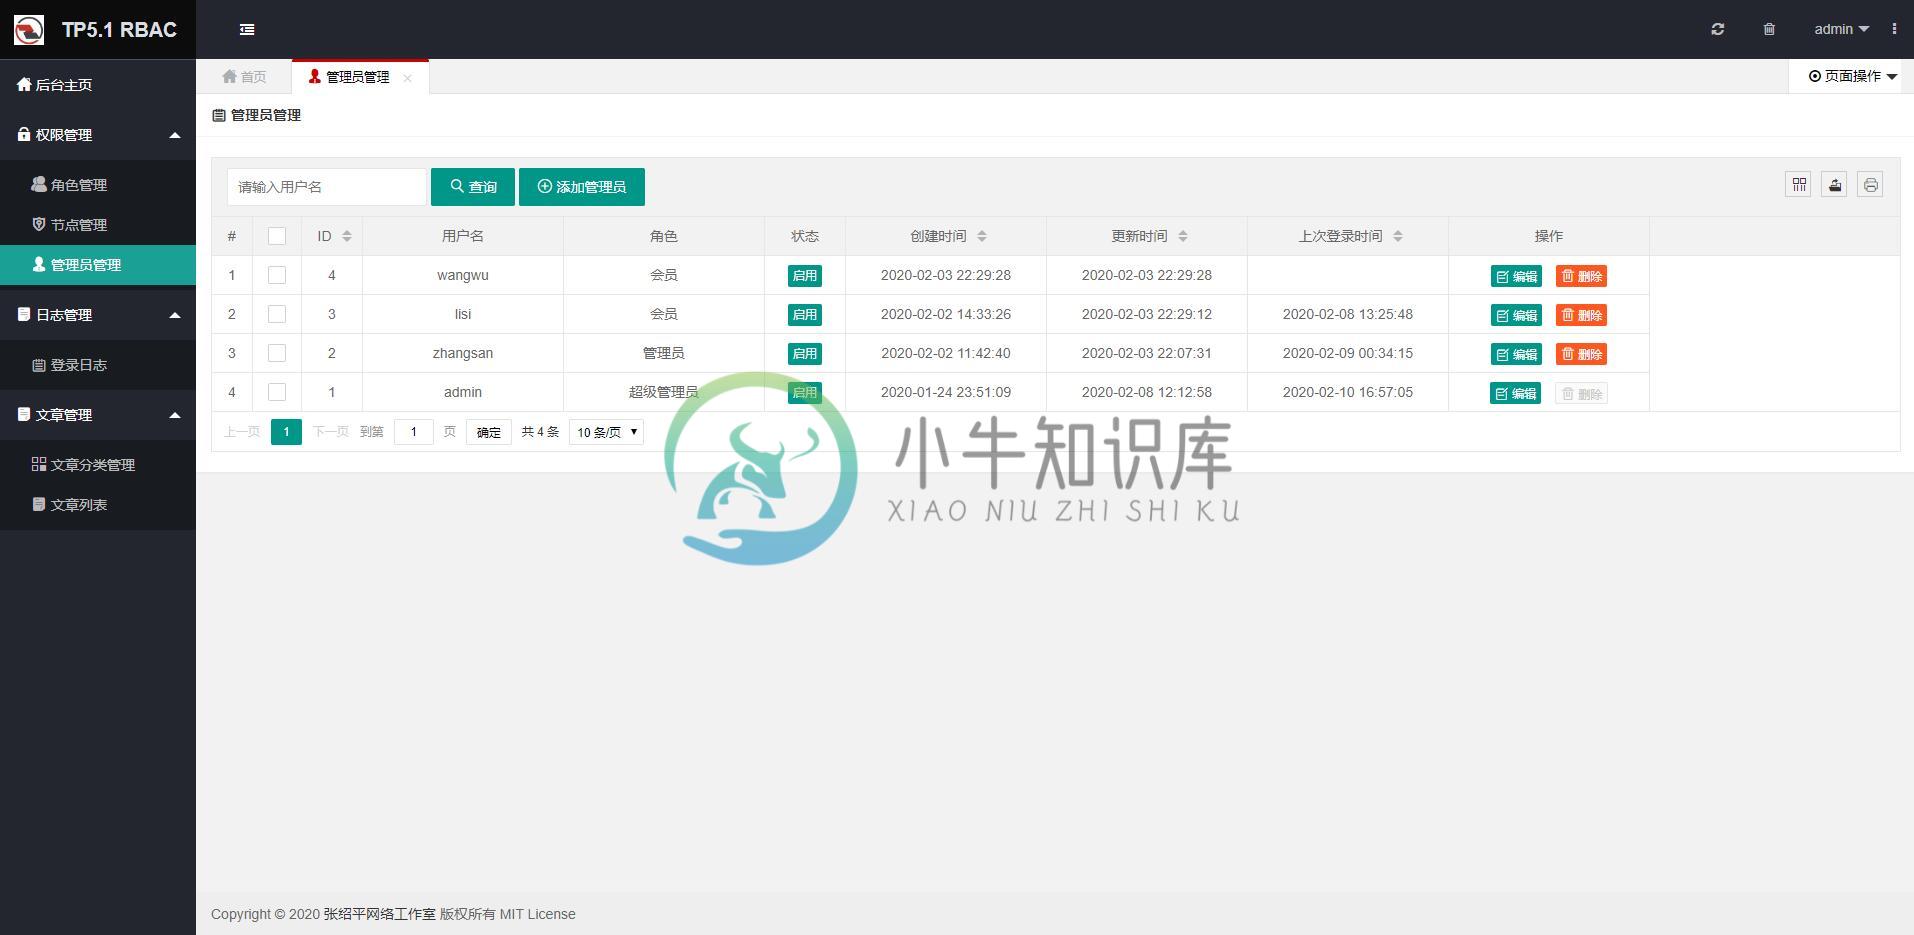The height and width of the screenshot is (935, 1914).
Task: Click the trash clear-cache icon in the header
Action: (x=1769, y=30)
